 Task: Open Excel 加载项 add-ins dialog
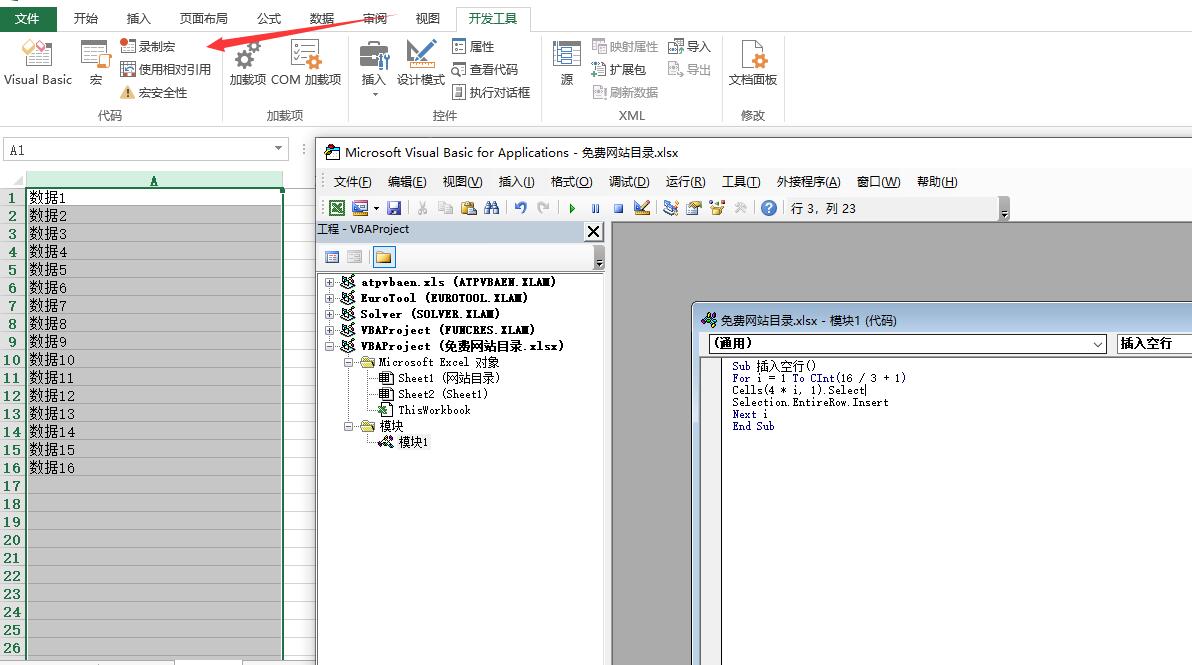248,63
